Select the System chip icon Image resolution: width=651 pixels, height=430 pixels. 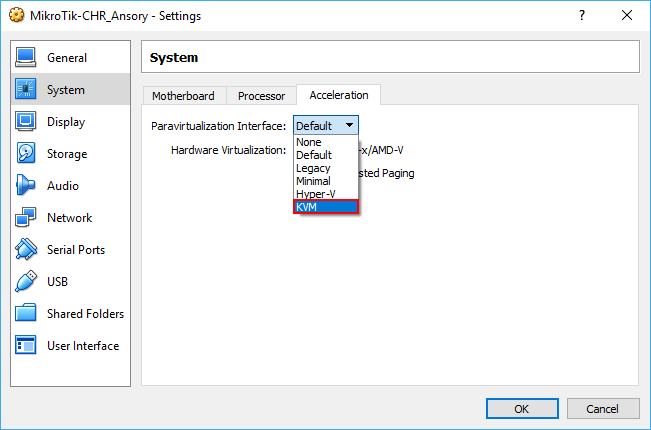pos(27,90)
